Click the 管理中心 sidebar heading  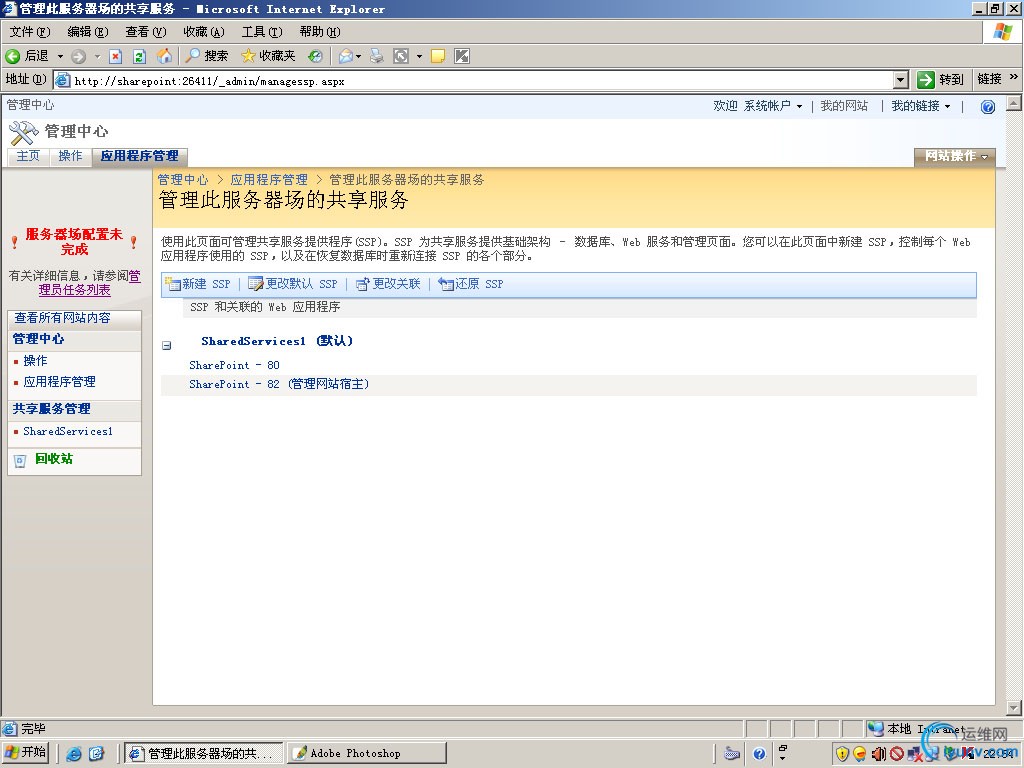tap(39, 339)
